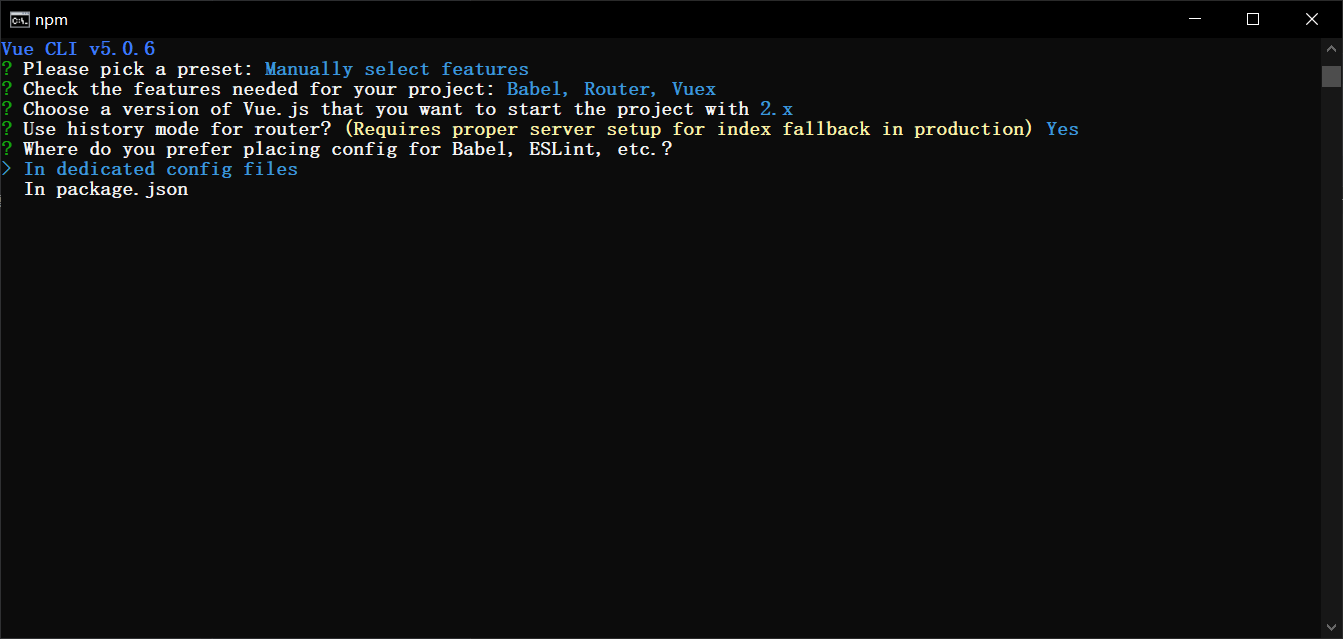The height and width of the screenshot is (639, 1343).
Task: Click the green checkmark on history mode line
Action: [7, 128]
